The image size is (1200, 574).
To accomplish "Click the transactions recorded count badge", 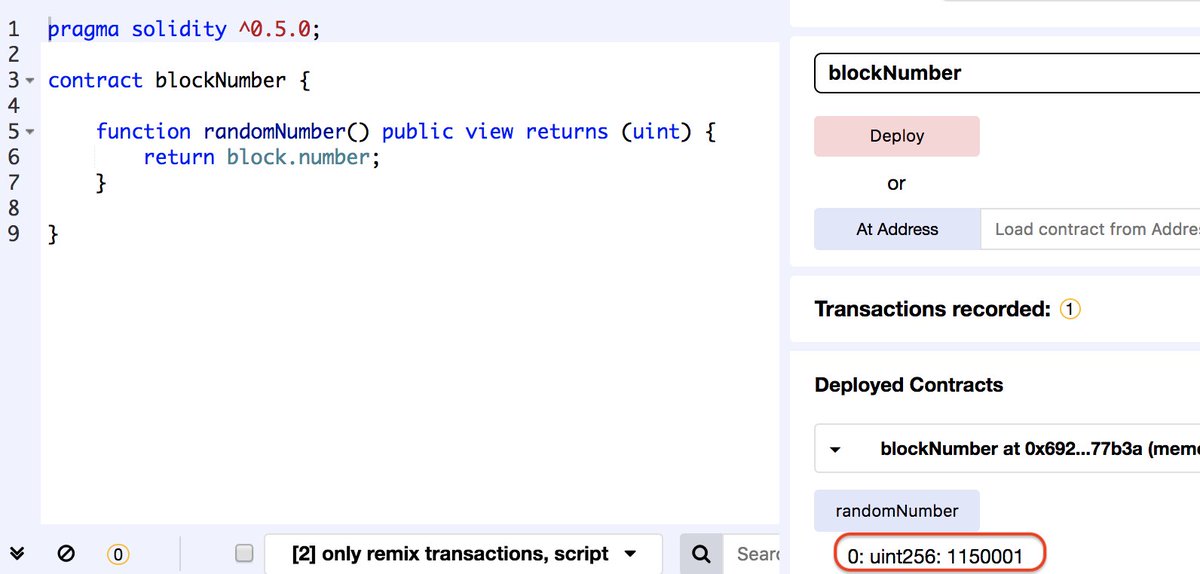I will pyautogui.click(x=1069, y=309).
